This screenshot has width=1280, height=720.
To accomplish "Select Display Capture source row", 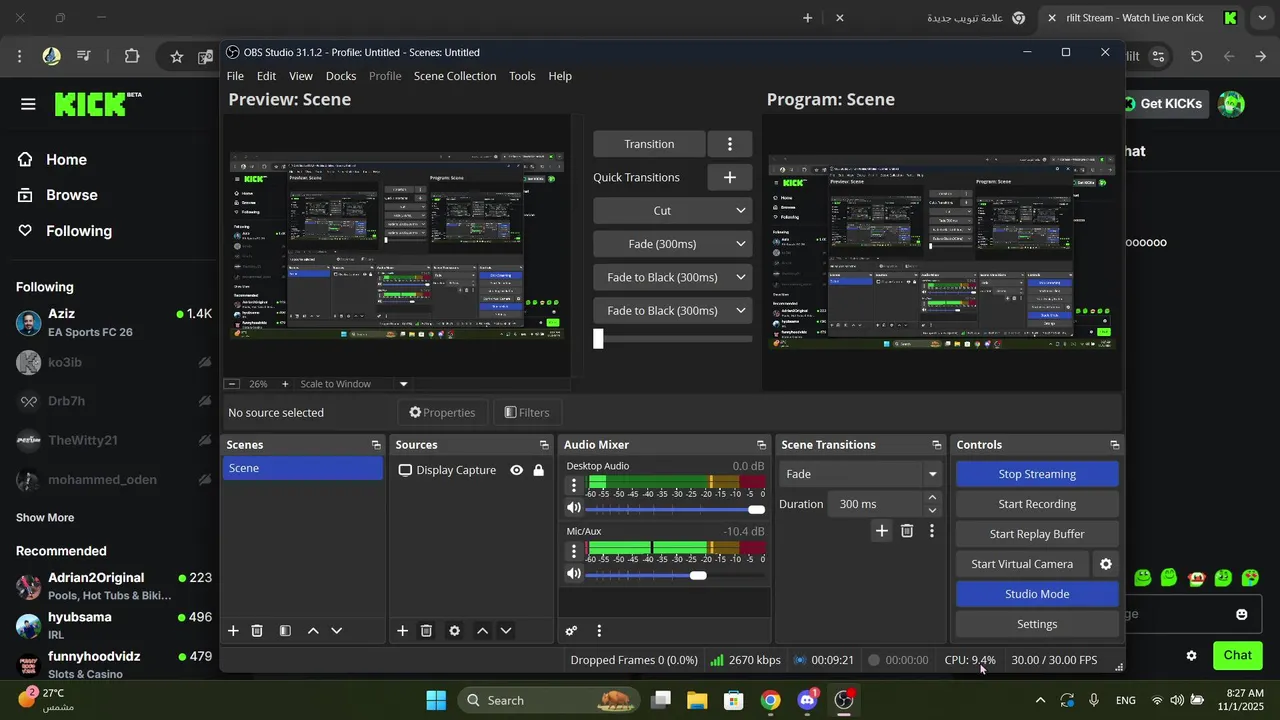I will click(x=471, y=470).
